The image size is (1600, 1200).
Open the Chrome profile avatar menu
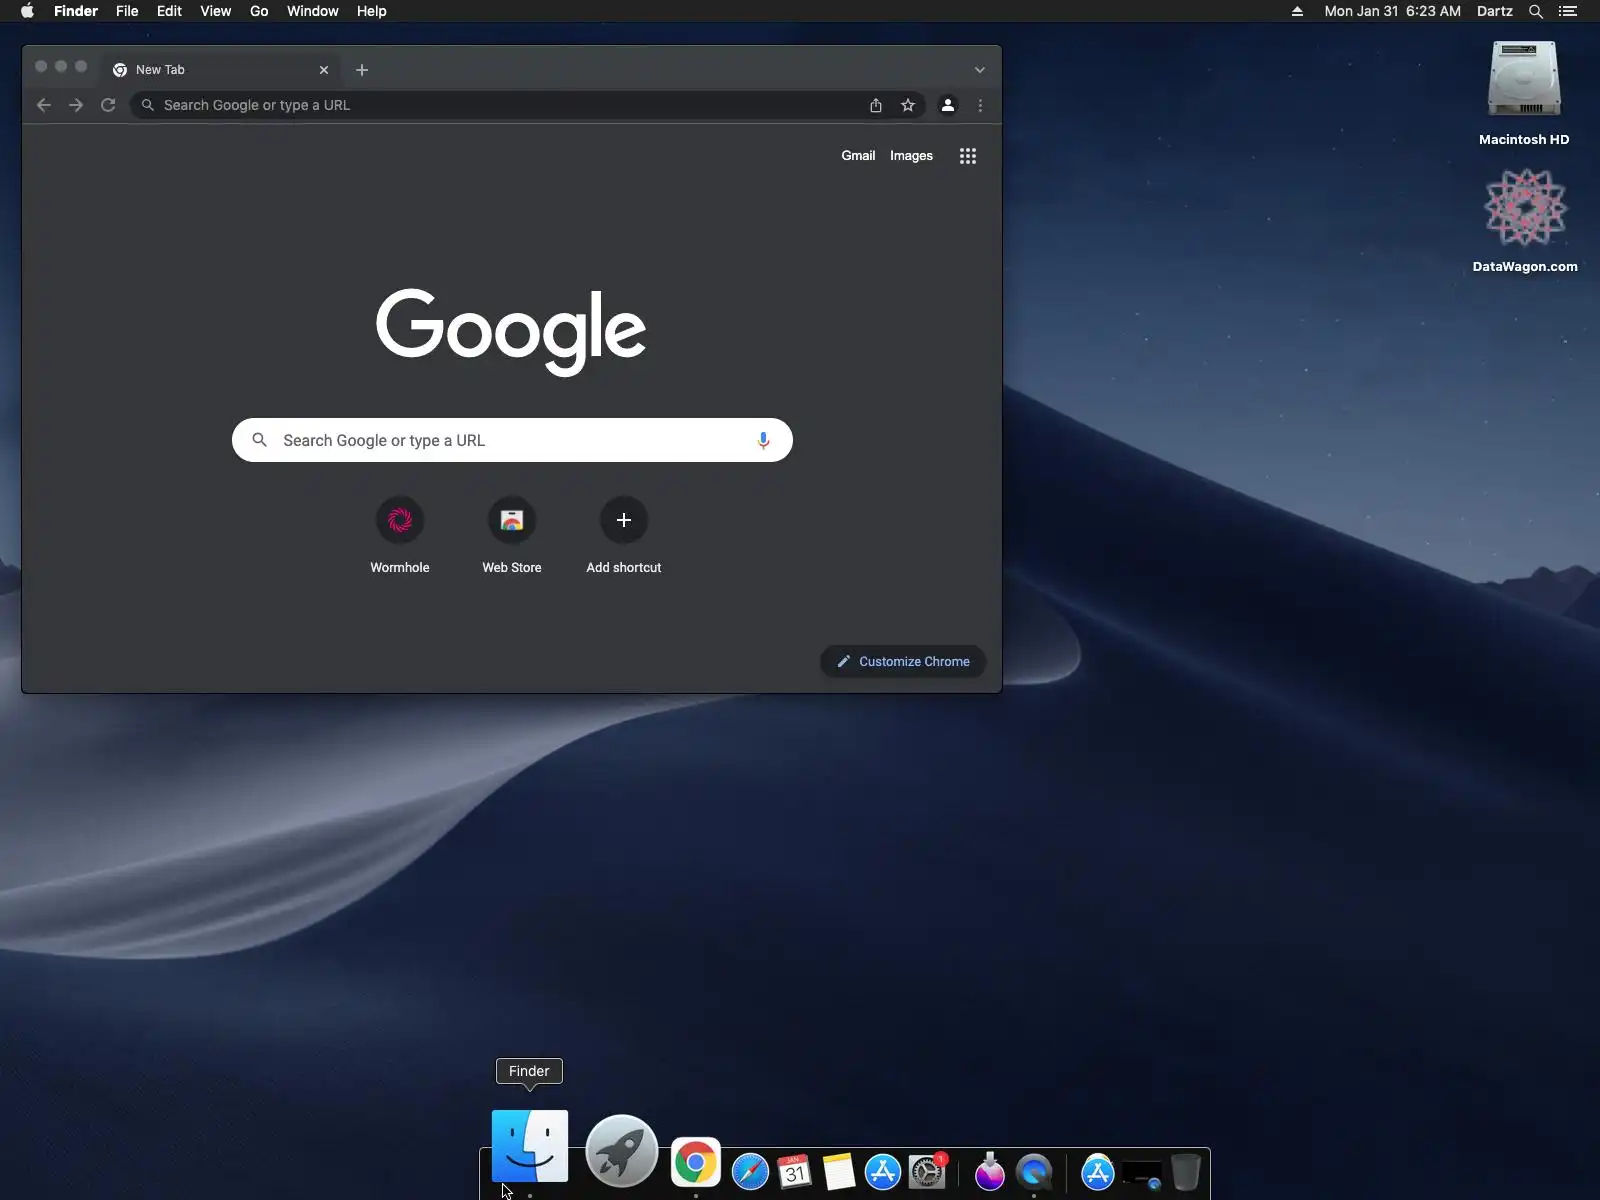(948, 105)
